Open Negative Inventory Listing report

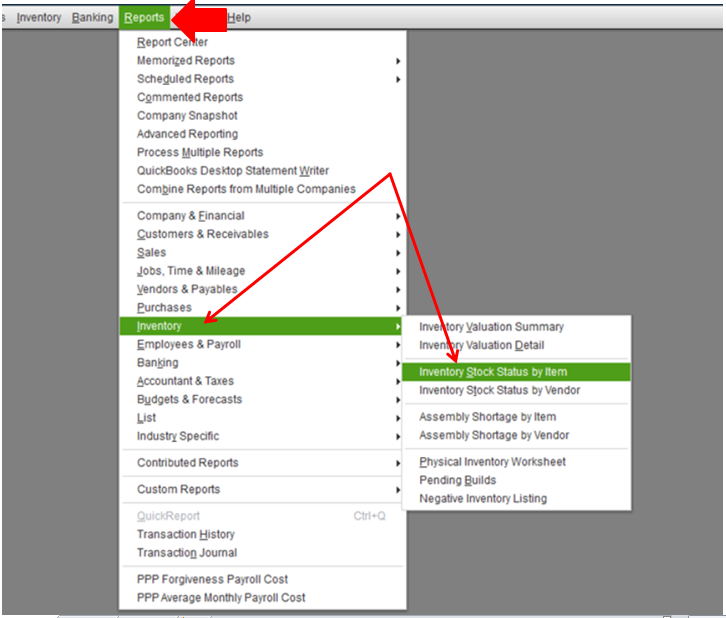pos(516,499)
